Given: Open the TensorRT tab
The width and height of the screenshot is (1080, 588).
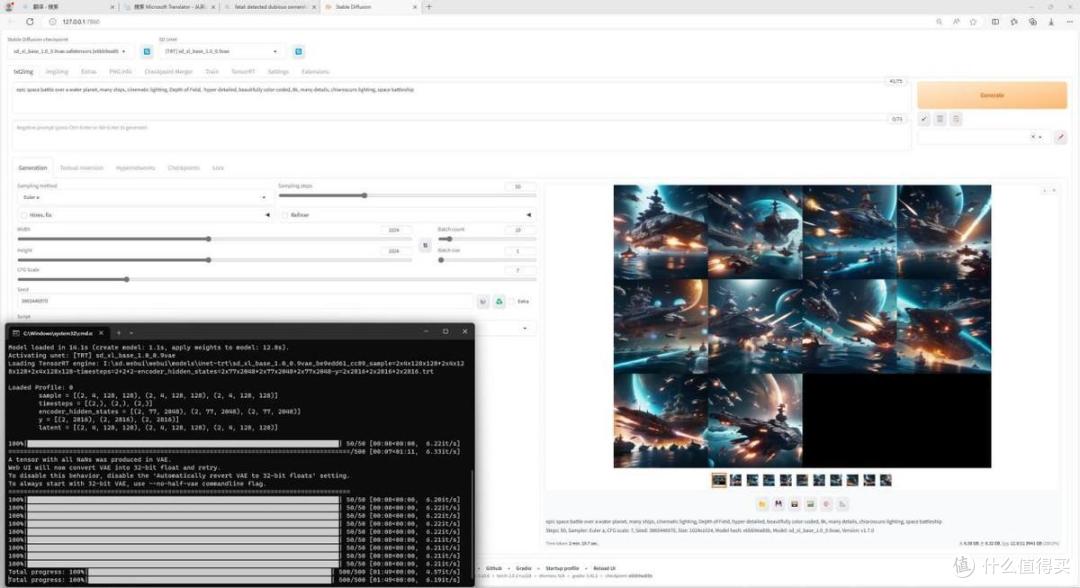Looking at the screenshot, I should coord(242,72).
